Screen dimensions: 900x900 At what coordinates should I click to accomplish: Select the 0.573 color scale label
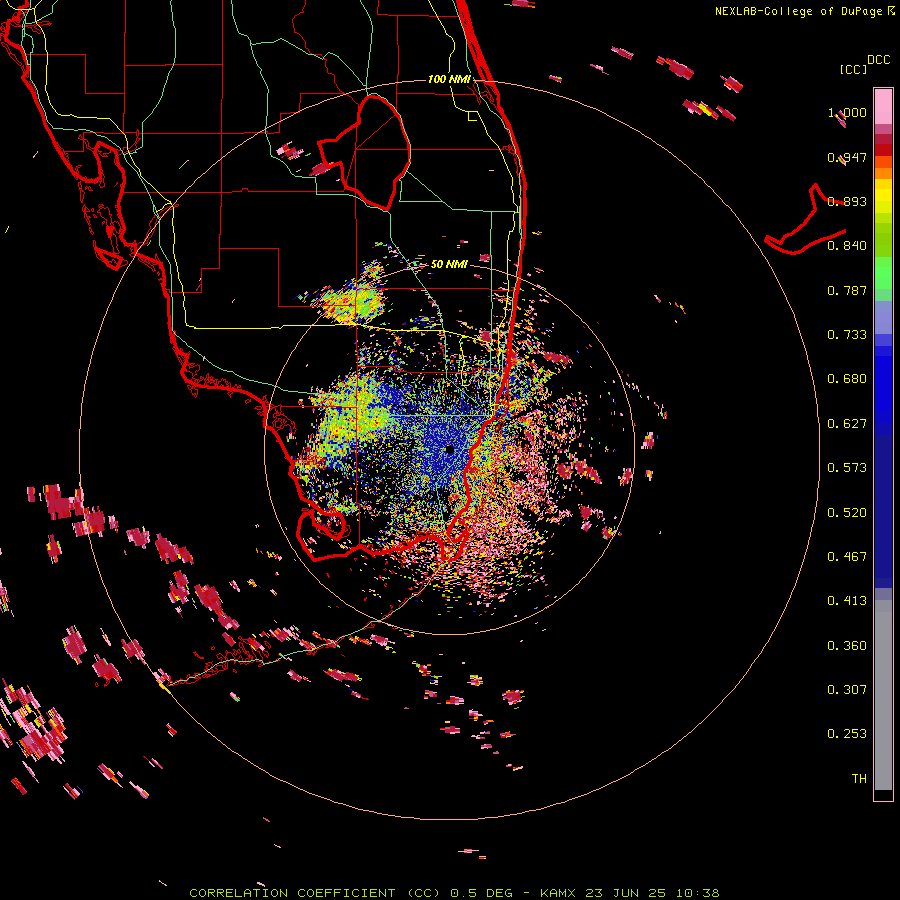tap(847, 468)
